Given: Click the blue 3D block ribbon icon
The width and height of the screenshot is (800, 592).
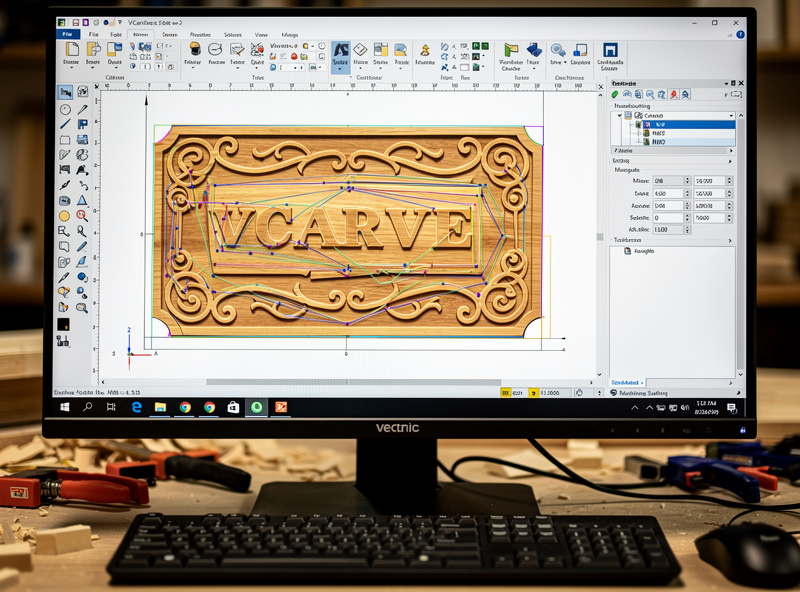Looking at the screenshot, I should click(x=534, y=50).
